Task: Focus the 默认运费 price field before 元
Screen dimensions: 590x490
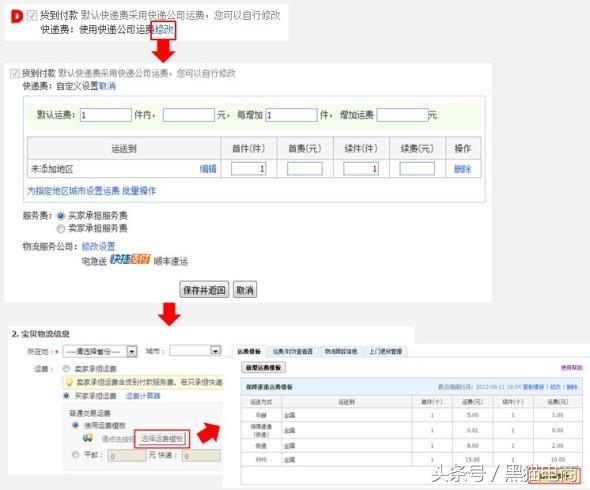Action: (x=189, y=115)
